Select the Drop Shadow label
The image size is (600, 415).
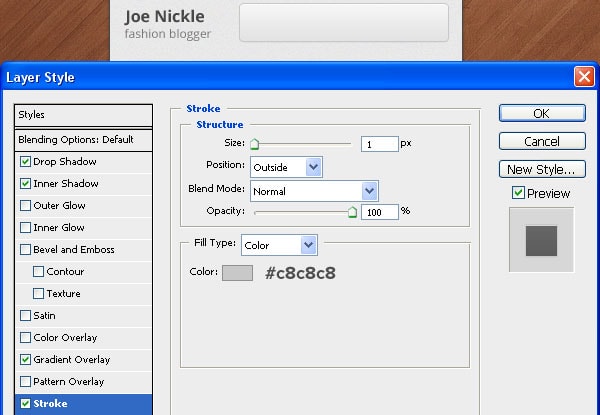65,161
